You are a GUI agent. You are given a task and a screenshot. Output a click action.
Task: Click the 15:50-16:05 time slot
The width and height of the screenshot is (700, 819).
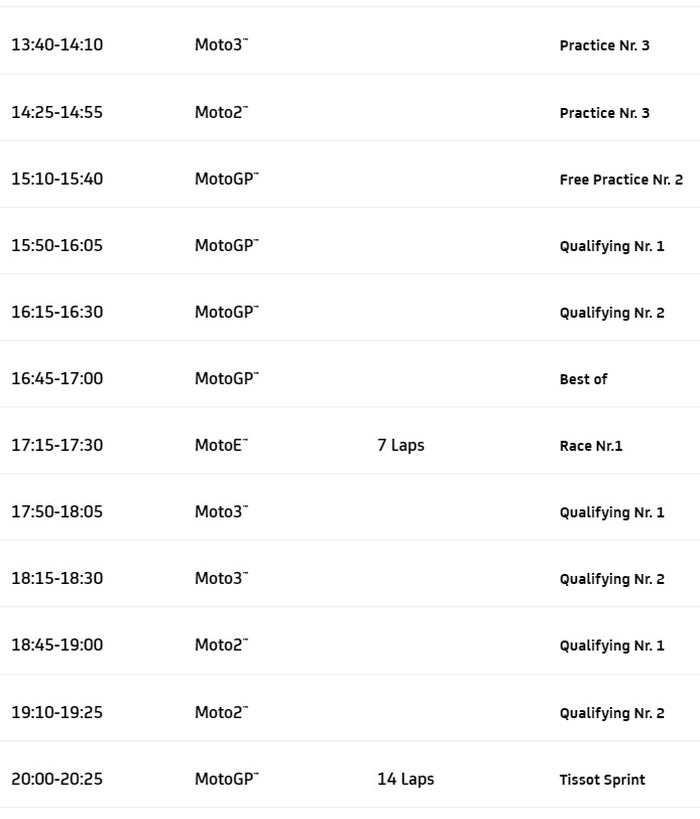click(57, 245)
